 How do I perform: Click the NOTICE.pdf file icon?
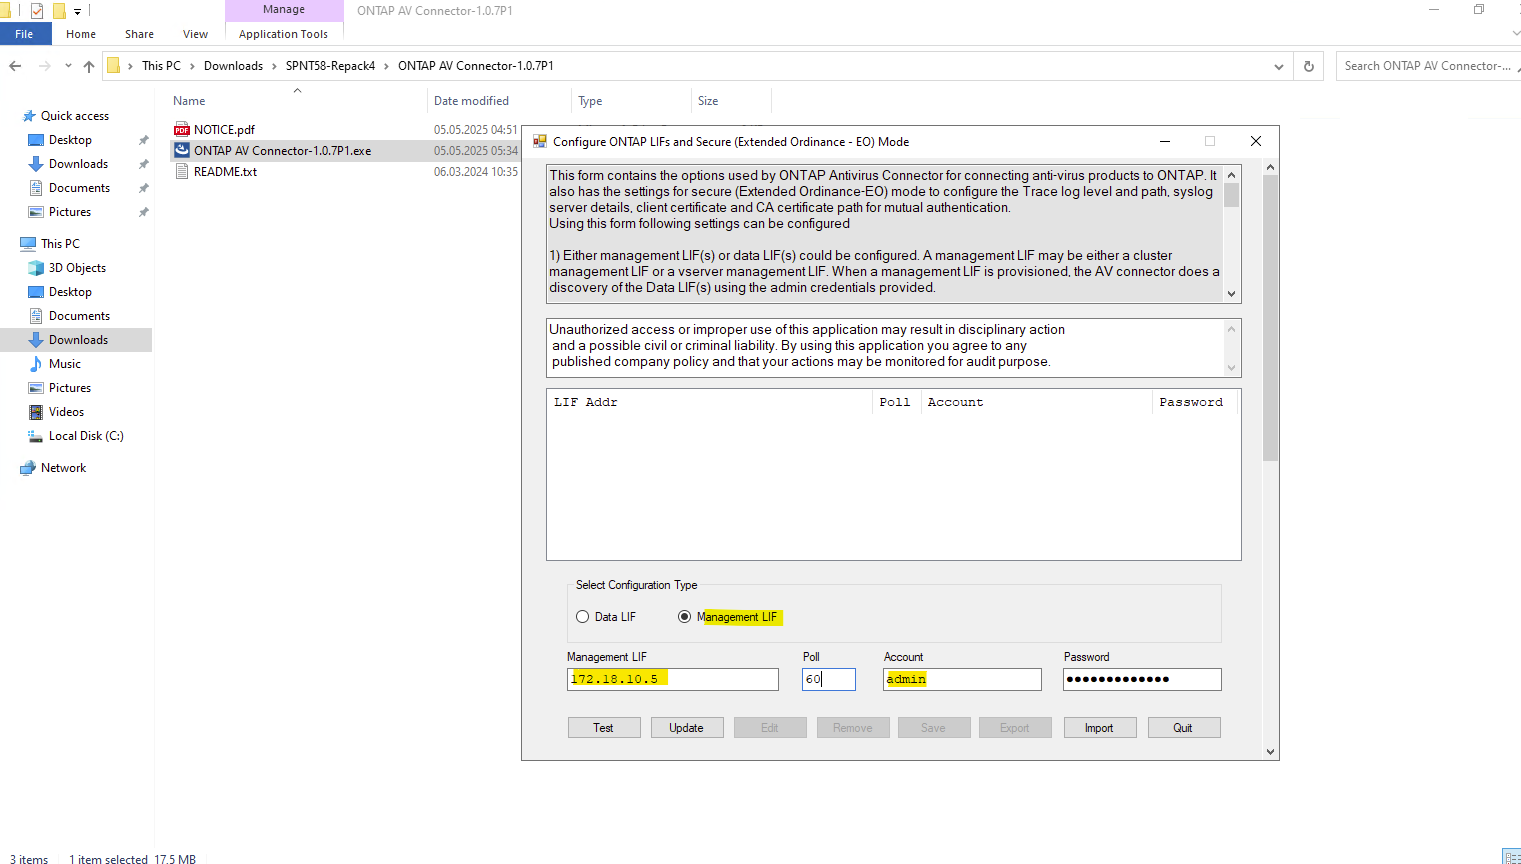(182, 130)
